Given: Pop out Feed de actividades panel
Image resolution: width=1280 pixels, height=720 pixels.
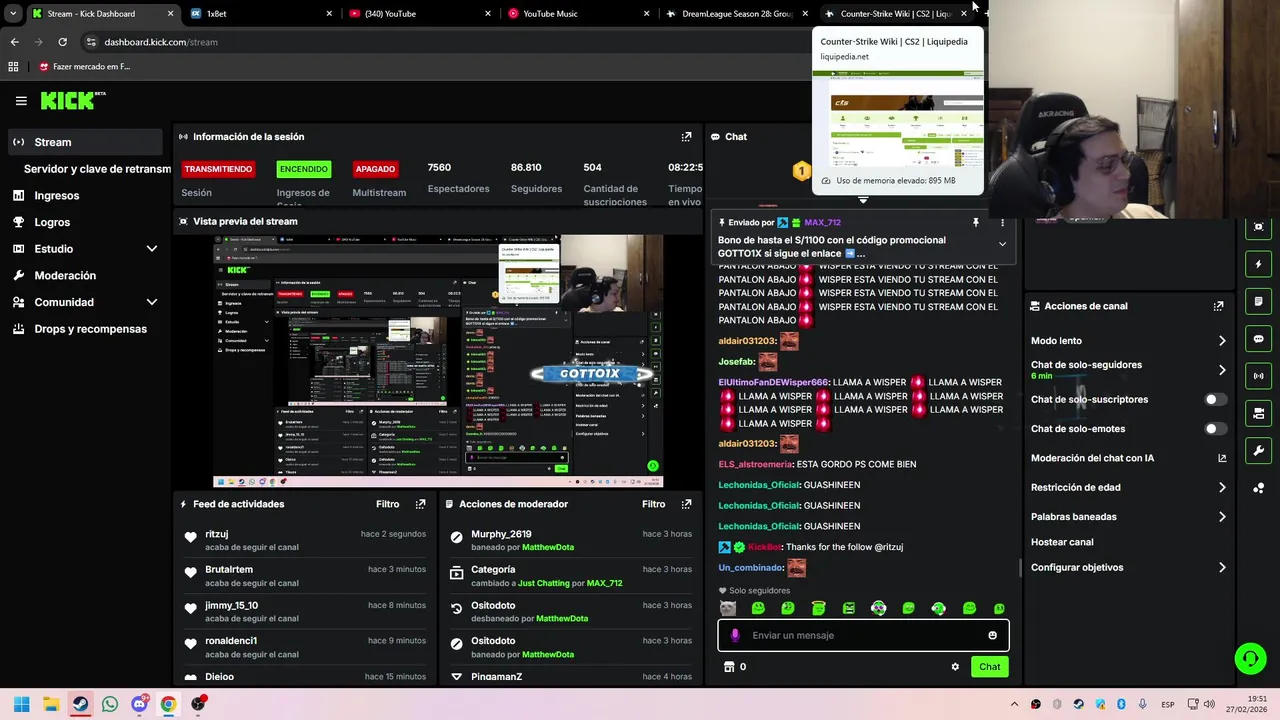Looking at the screenshot, I should tap(420, 504).
